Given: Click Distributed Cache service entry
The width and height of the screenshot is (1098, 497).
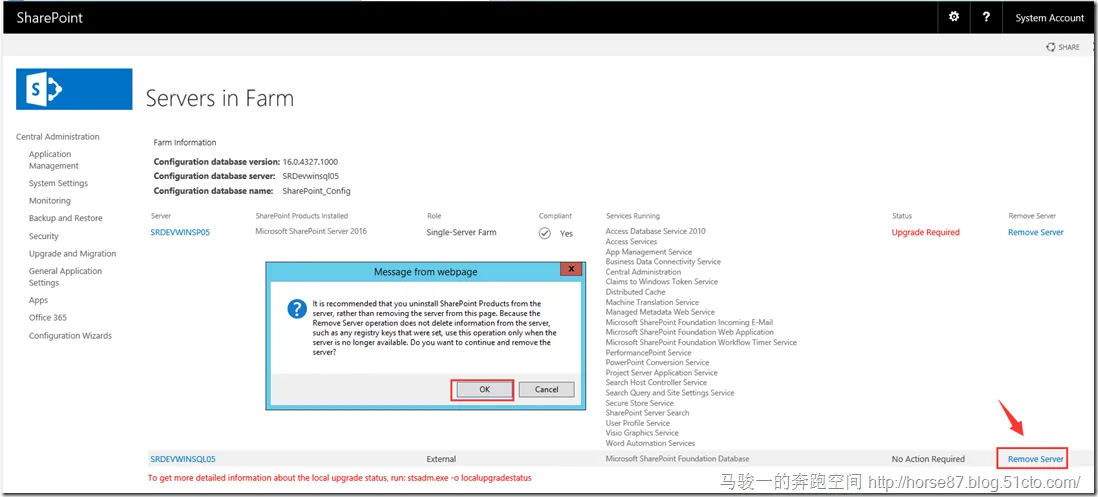Looking at the screenshot, I should pos(635,292).
